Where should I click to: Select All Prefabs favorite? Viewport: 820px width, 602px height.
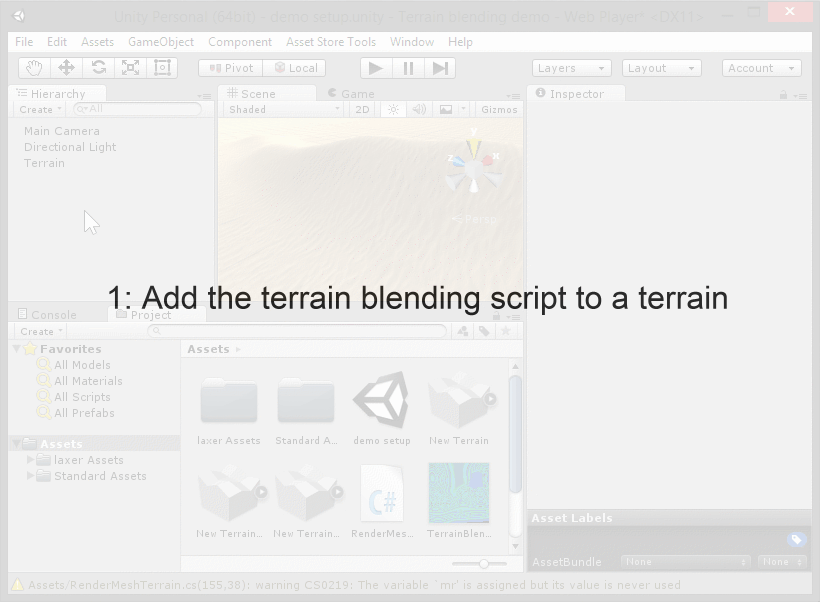pos(84,413)
